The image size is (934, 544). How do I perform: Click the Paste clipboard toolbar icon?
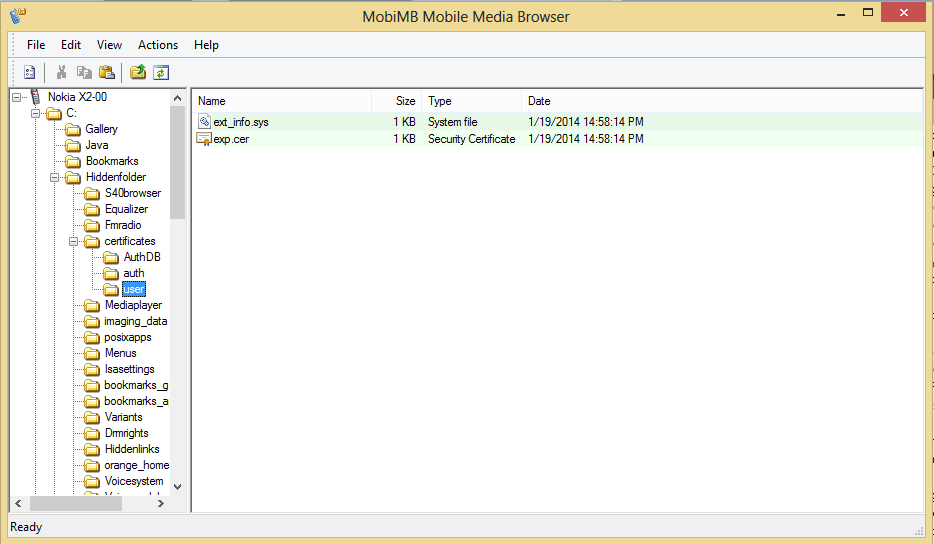point(107,72)
